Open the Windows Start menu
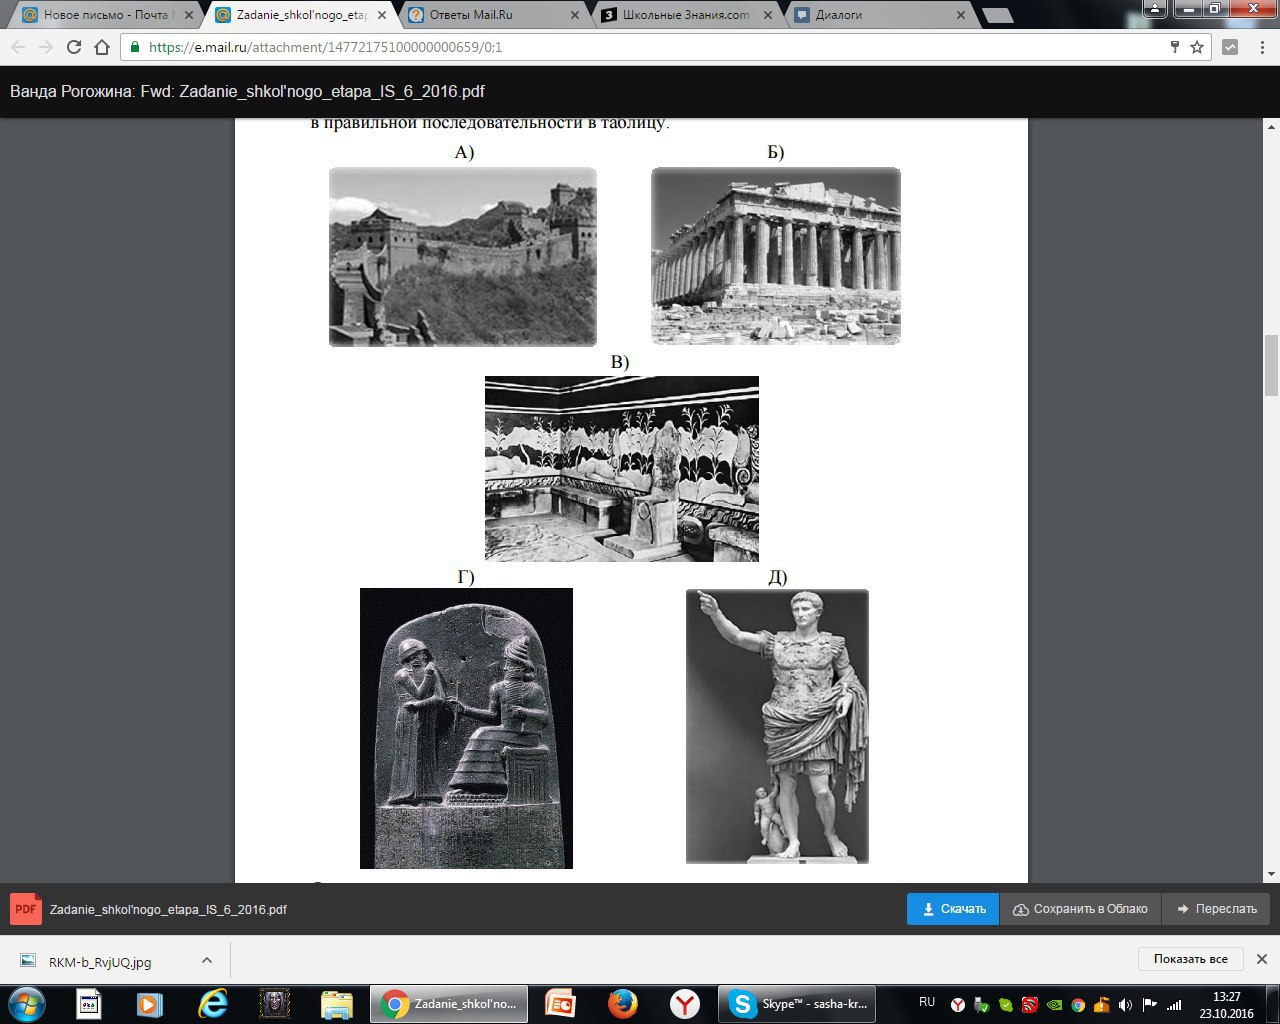The width and height of the screenshot is (1280, 1024). 26,1004
